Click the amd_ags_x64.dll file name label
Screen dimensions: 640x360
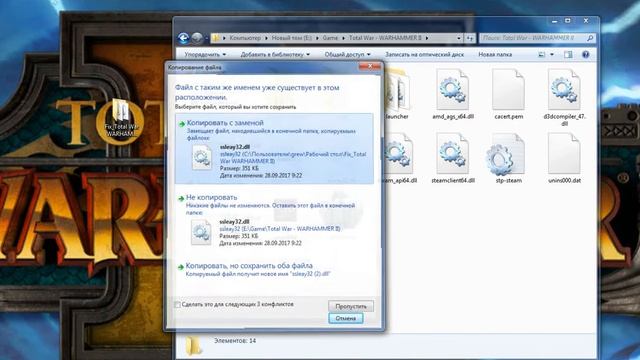click(453, 116)
